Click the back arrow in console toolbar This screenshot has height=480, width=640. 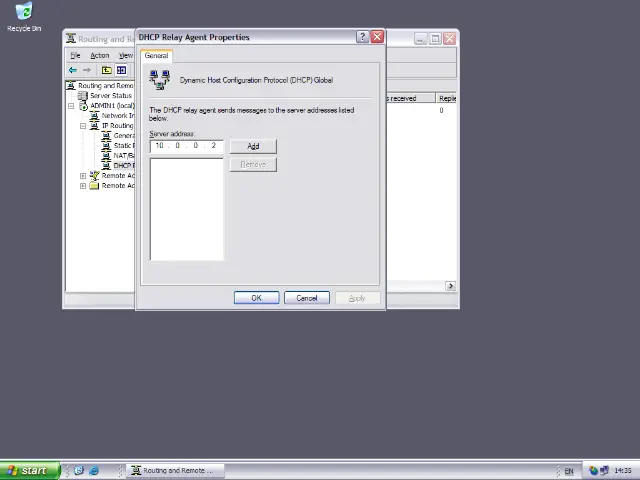(x=73, y=70)
